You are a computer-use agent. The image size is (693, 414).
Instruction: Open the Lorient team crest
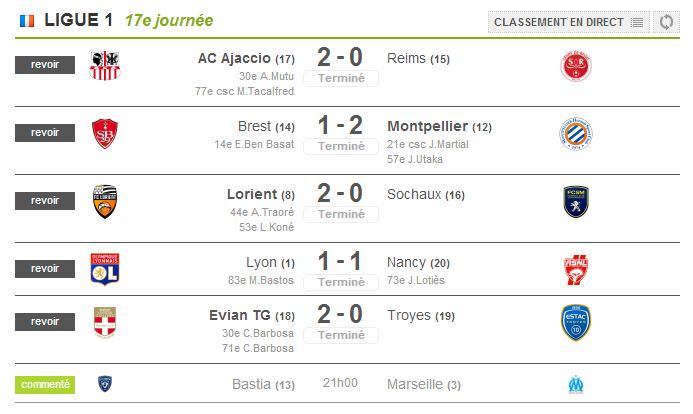105,201
